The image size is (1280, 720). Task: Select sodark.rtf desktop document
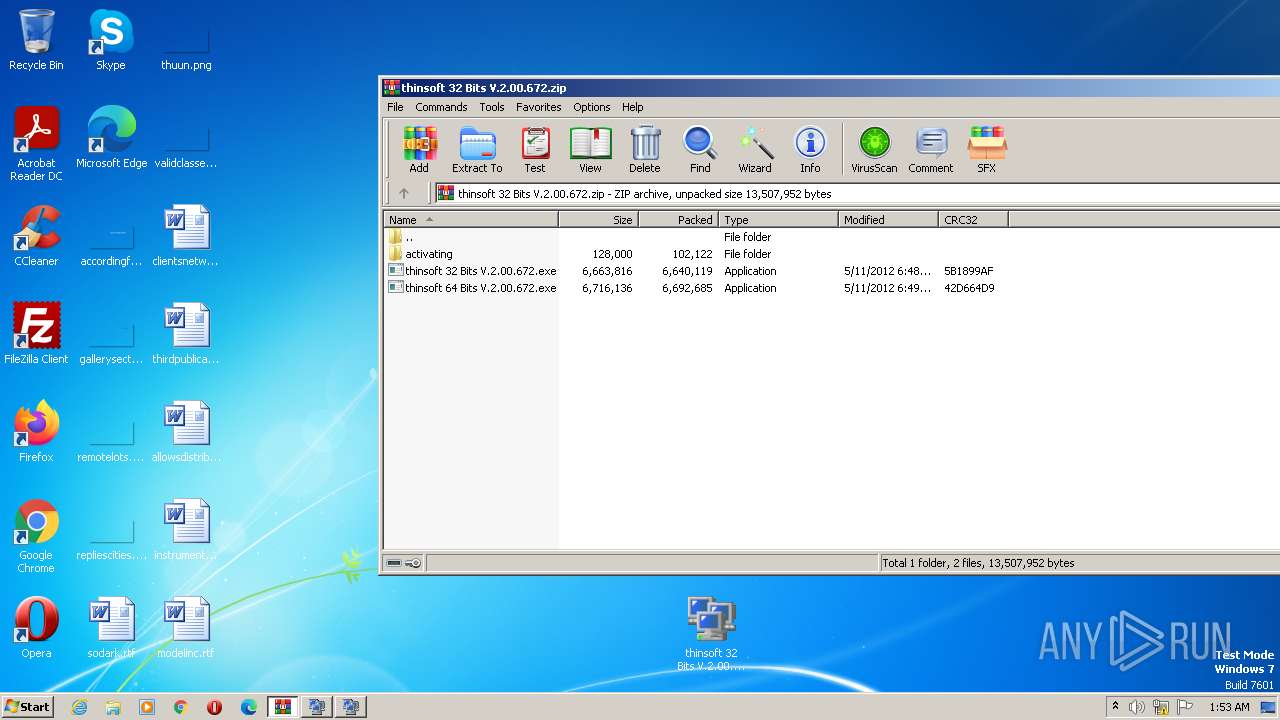(x=111, y=628)
